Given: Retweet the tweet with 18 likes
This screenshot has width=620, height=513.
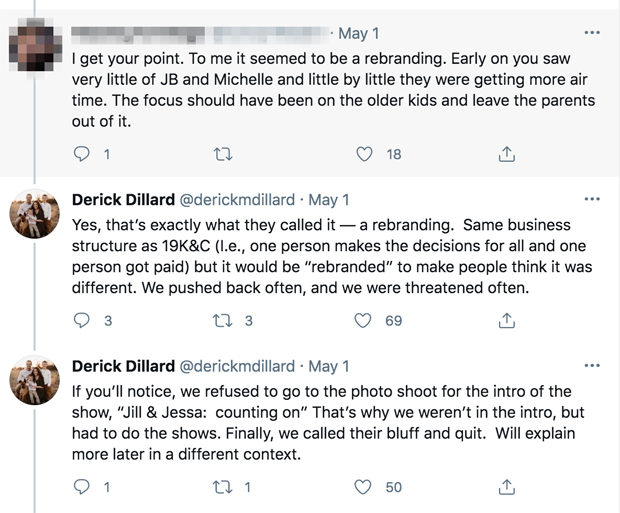Looking at the screenshot, I should pos(223,154).
